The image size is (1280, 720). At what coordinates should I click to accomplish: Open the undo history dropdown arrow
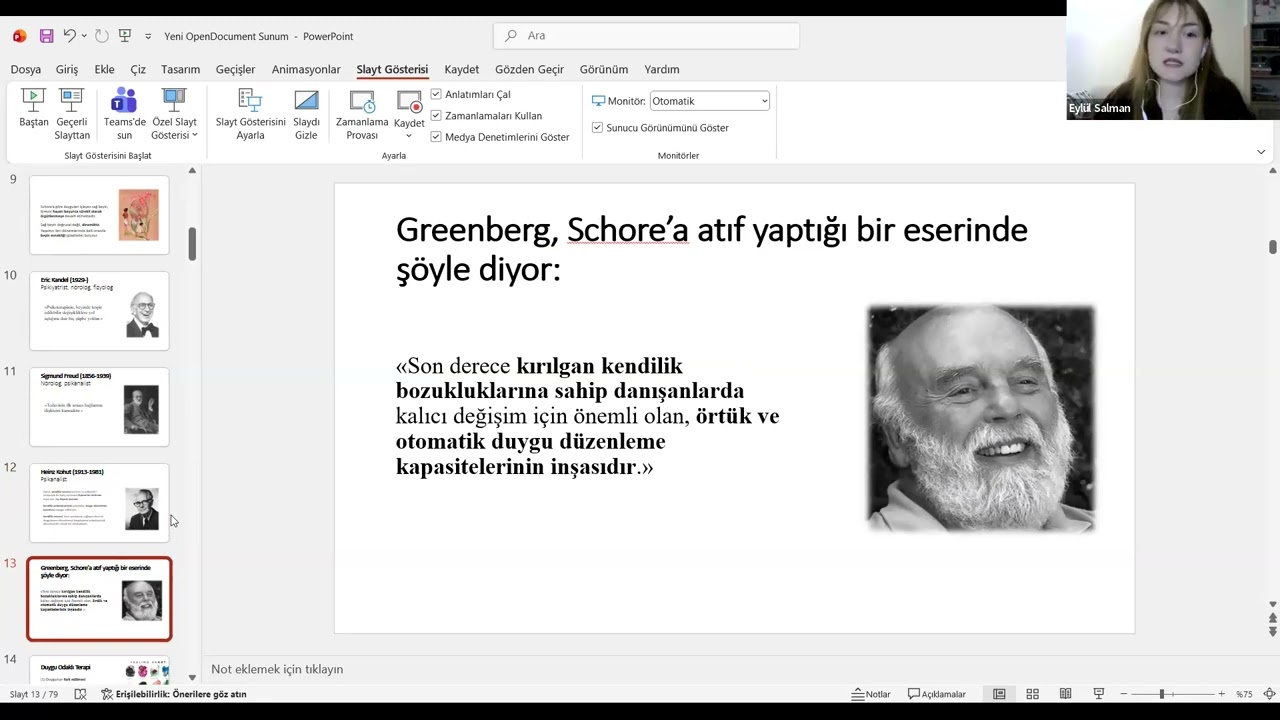click(84, 37)
